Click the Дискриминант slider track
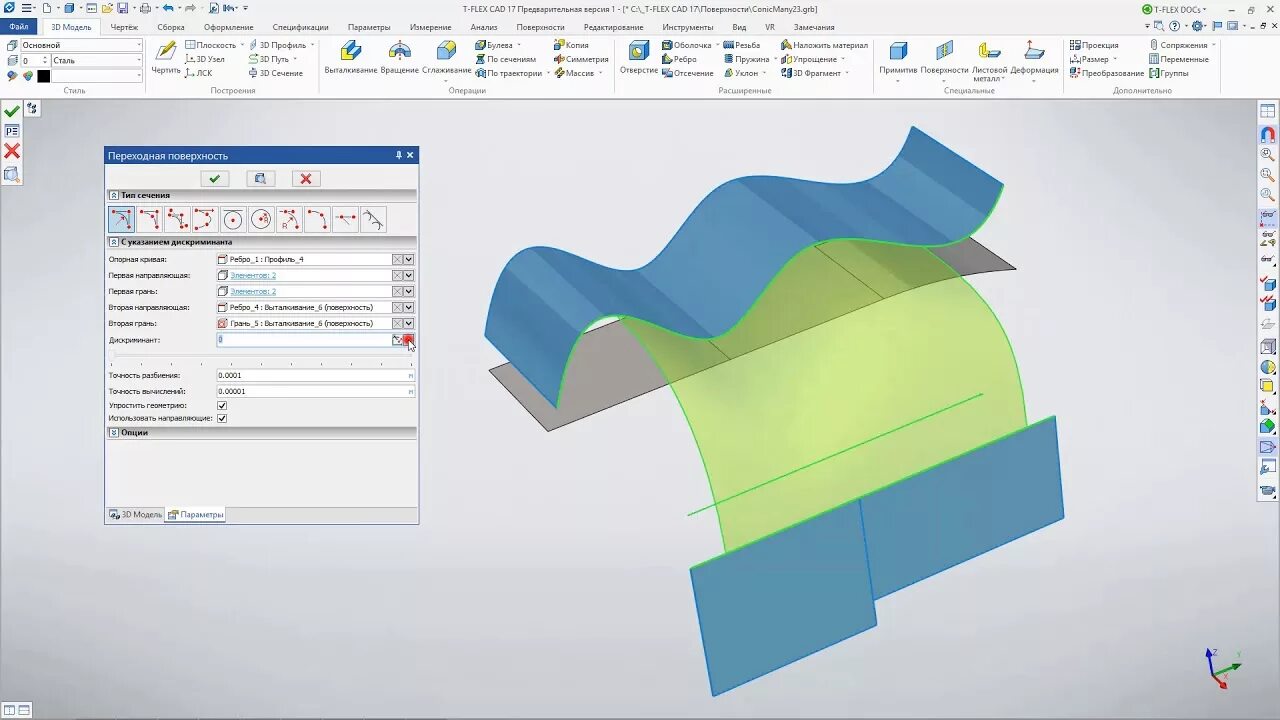Screen dimensions: 1280x720 coord(261,355)
